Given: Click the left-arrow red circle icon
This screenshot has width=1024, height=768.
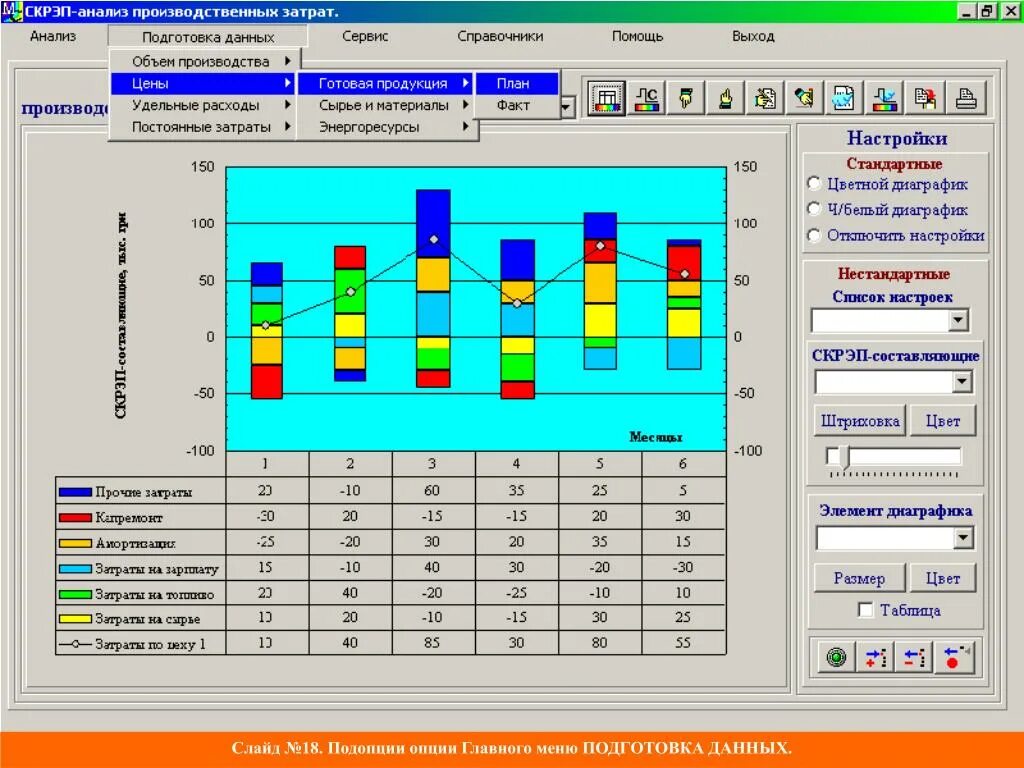Looking at the screenshot, I should click(x=955, y=657).
